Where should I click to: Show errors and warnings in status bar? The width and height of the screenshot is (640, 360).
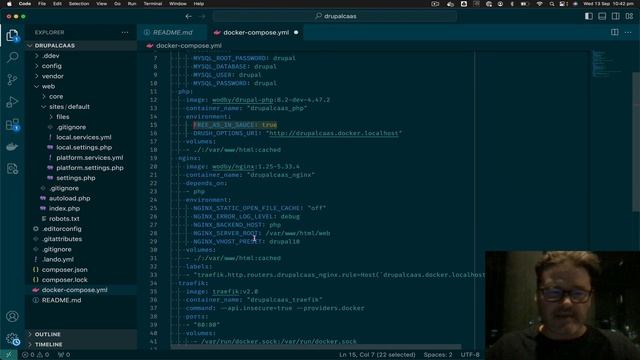[x=36, y=355]
